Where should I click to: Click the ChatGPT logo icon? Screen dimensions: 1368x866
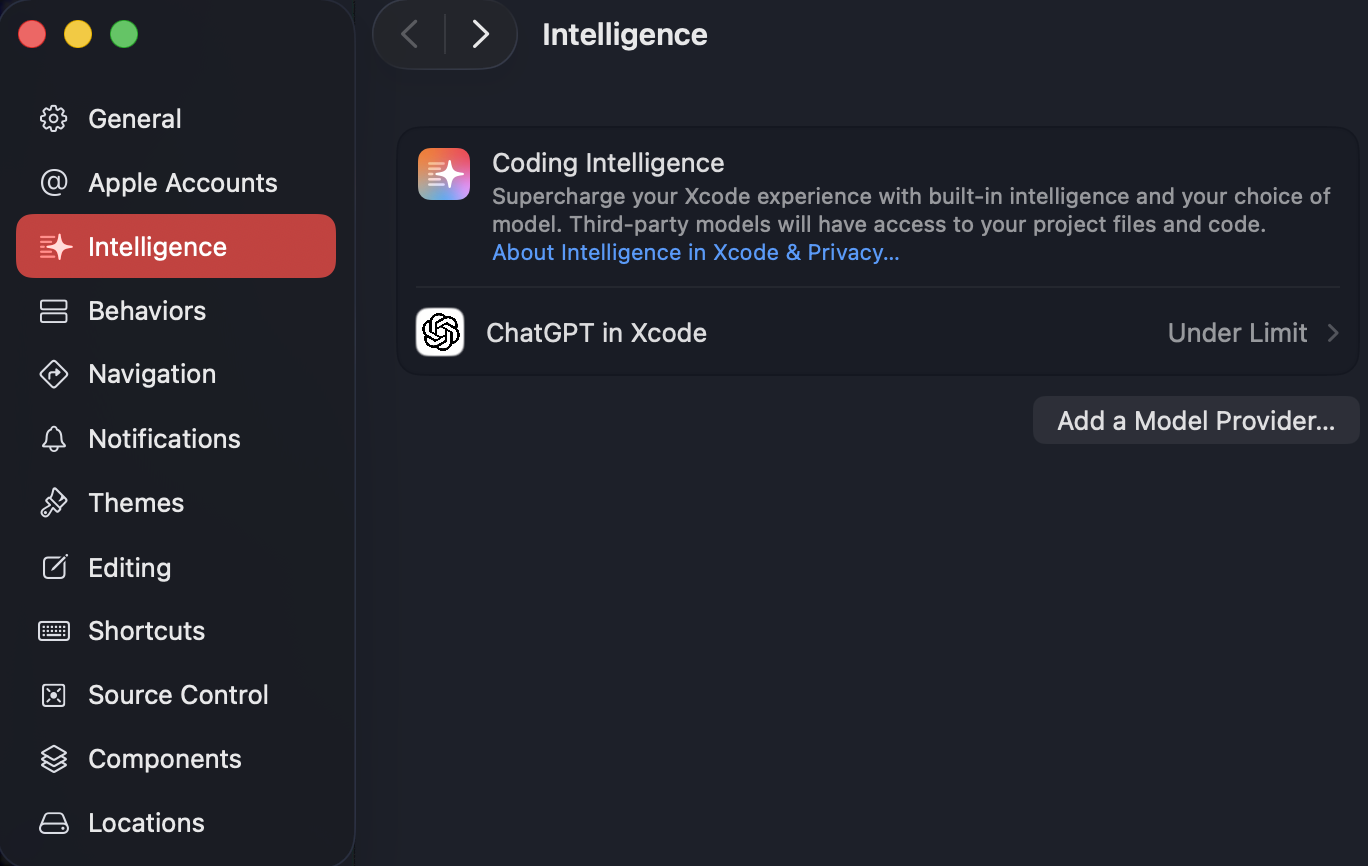440,332
